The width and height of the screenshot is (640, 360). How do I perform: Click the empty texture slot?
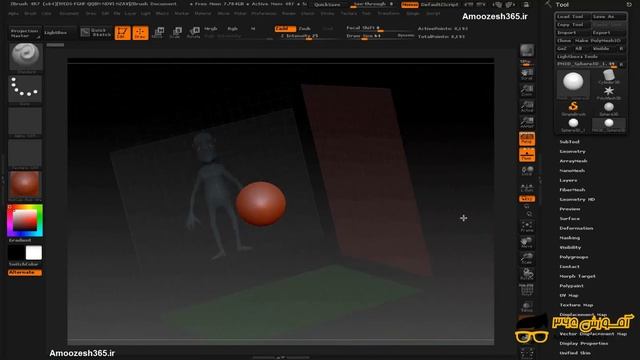(25, 153)
